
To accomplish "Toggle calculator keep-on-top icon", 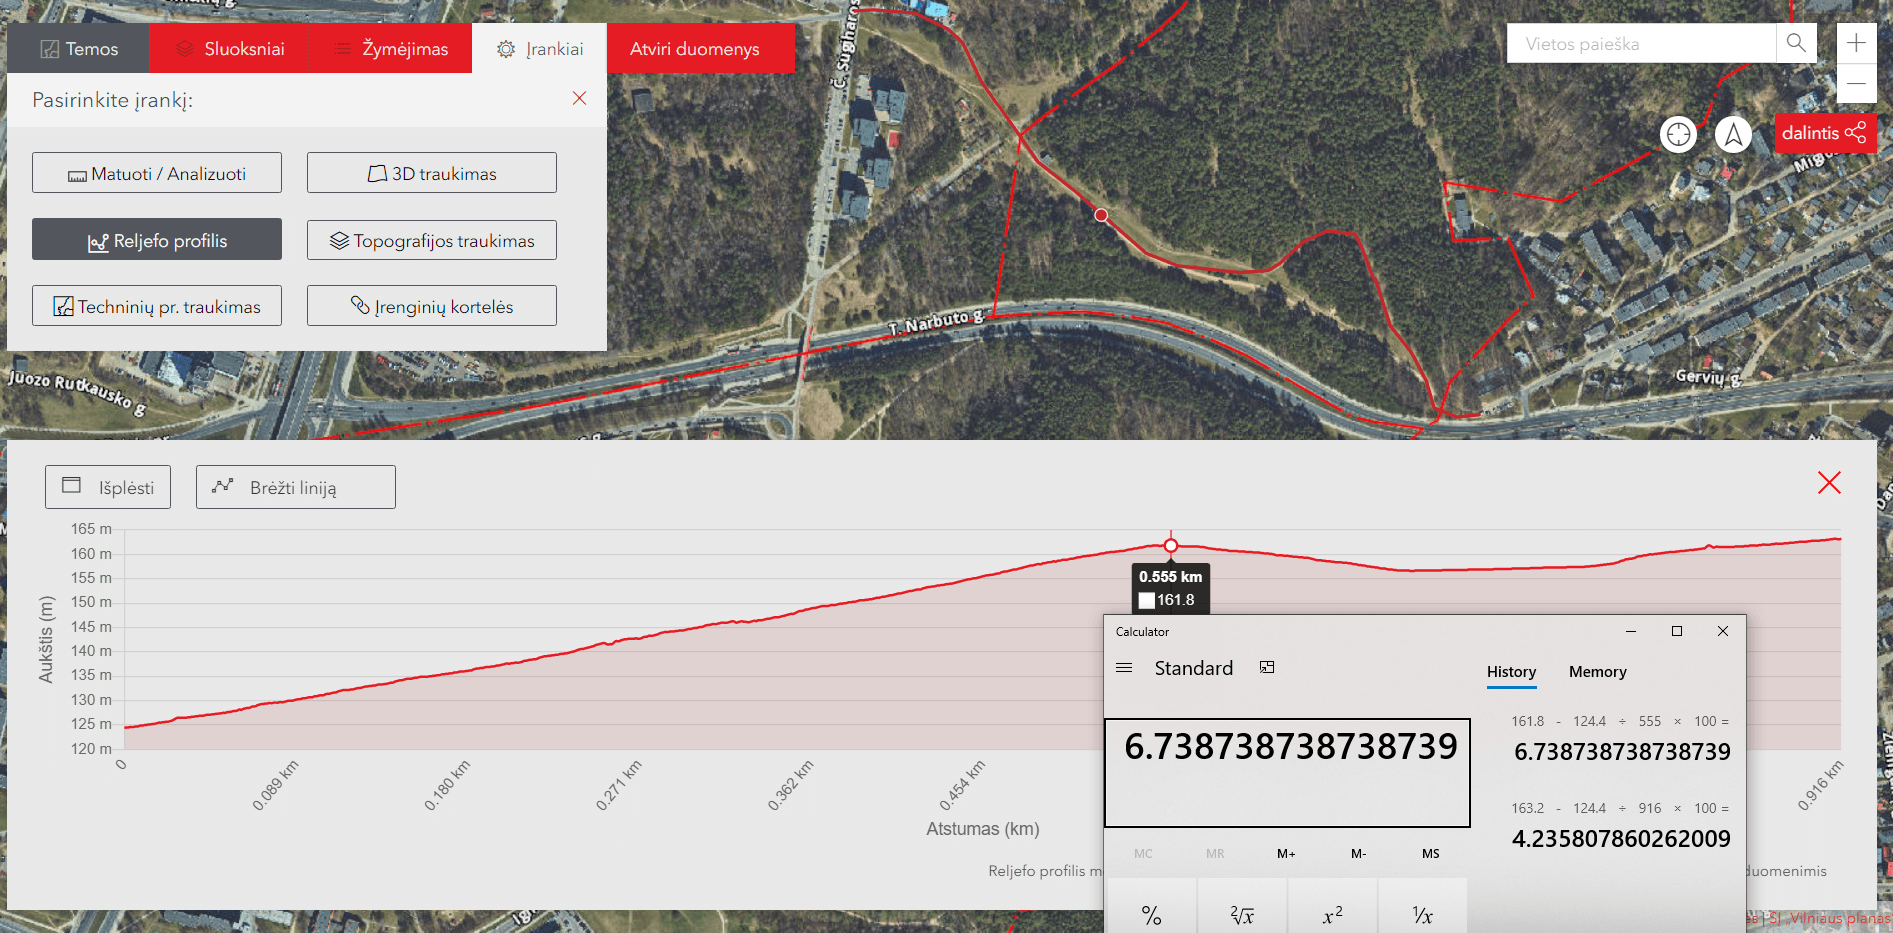I will click(x=1267, y=668).
